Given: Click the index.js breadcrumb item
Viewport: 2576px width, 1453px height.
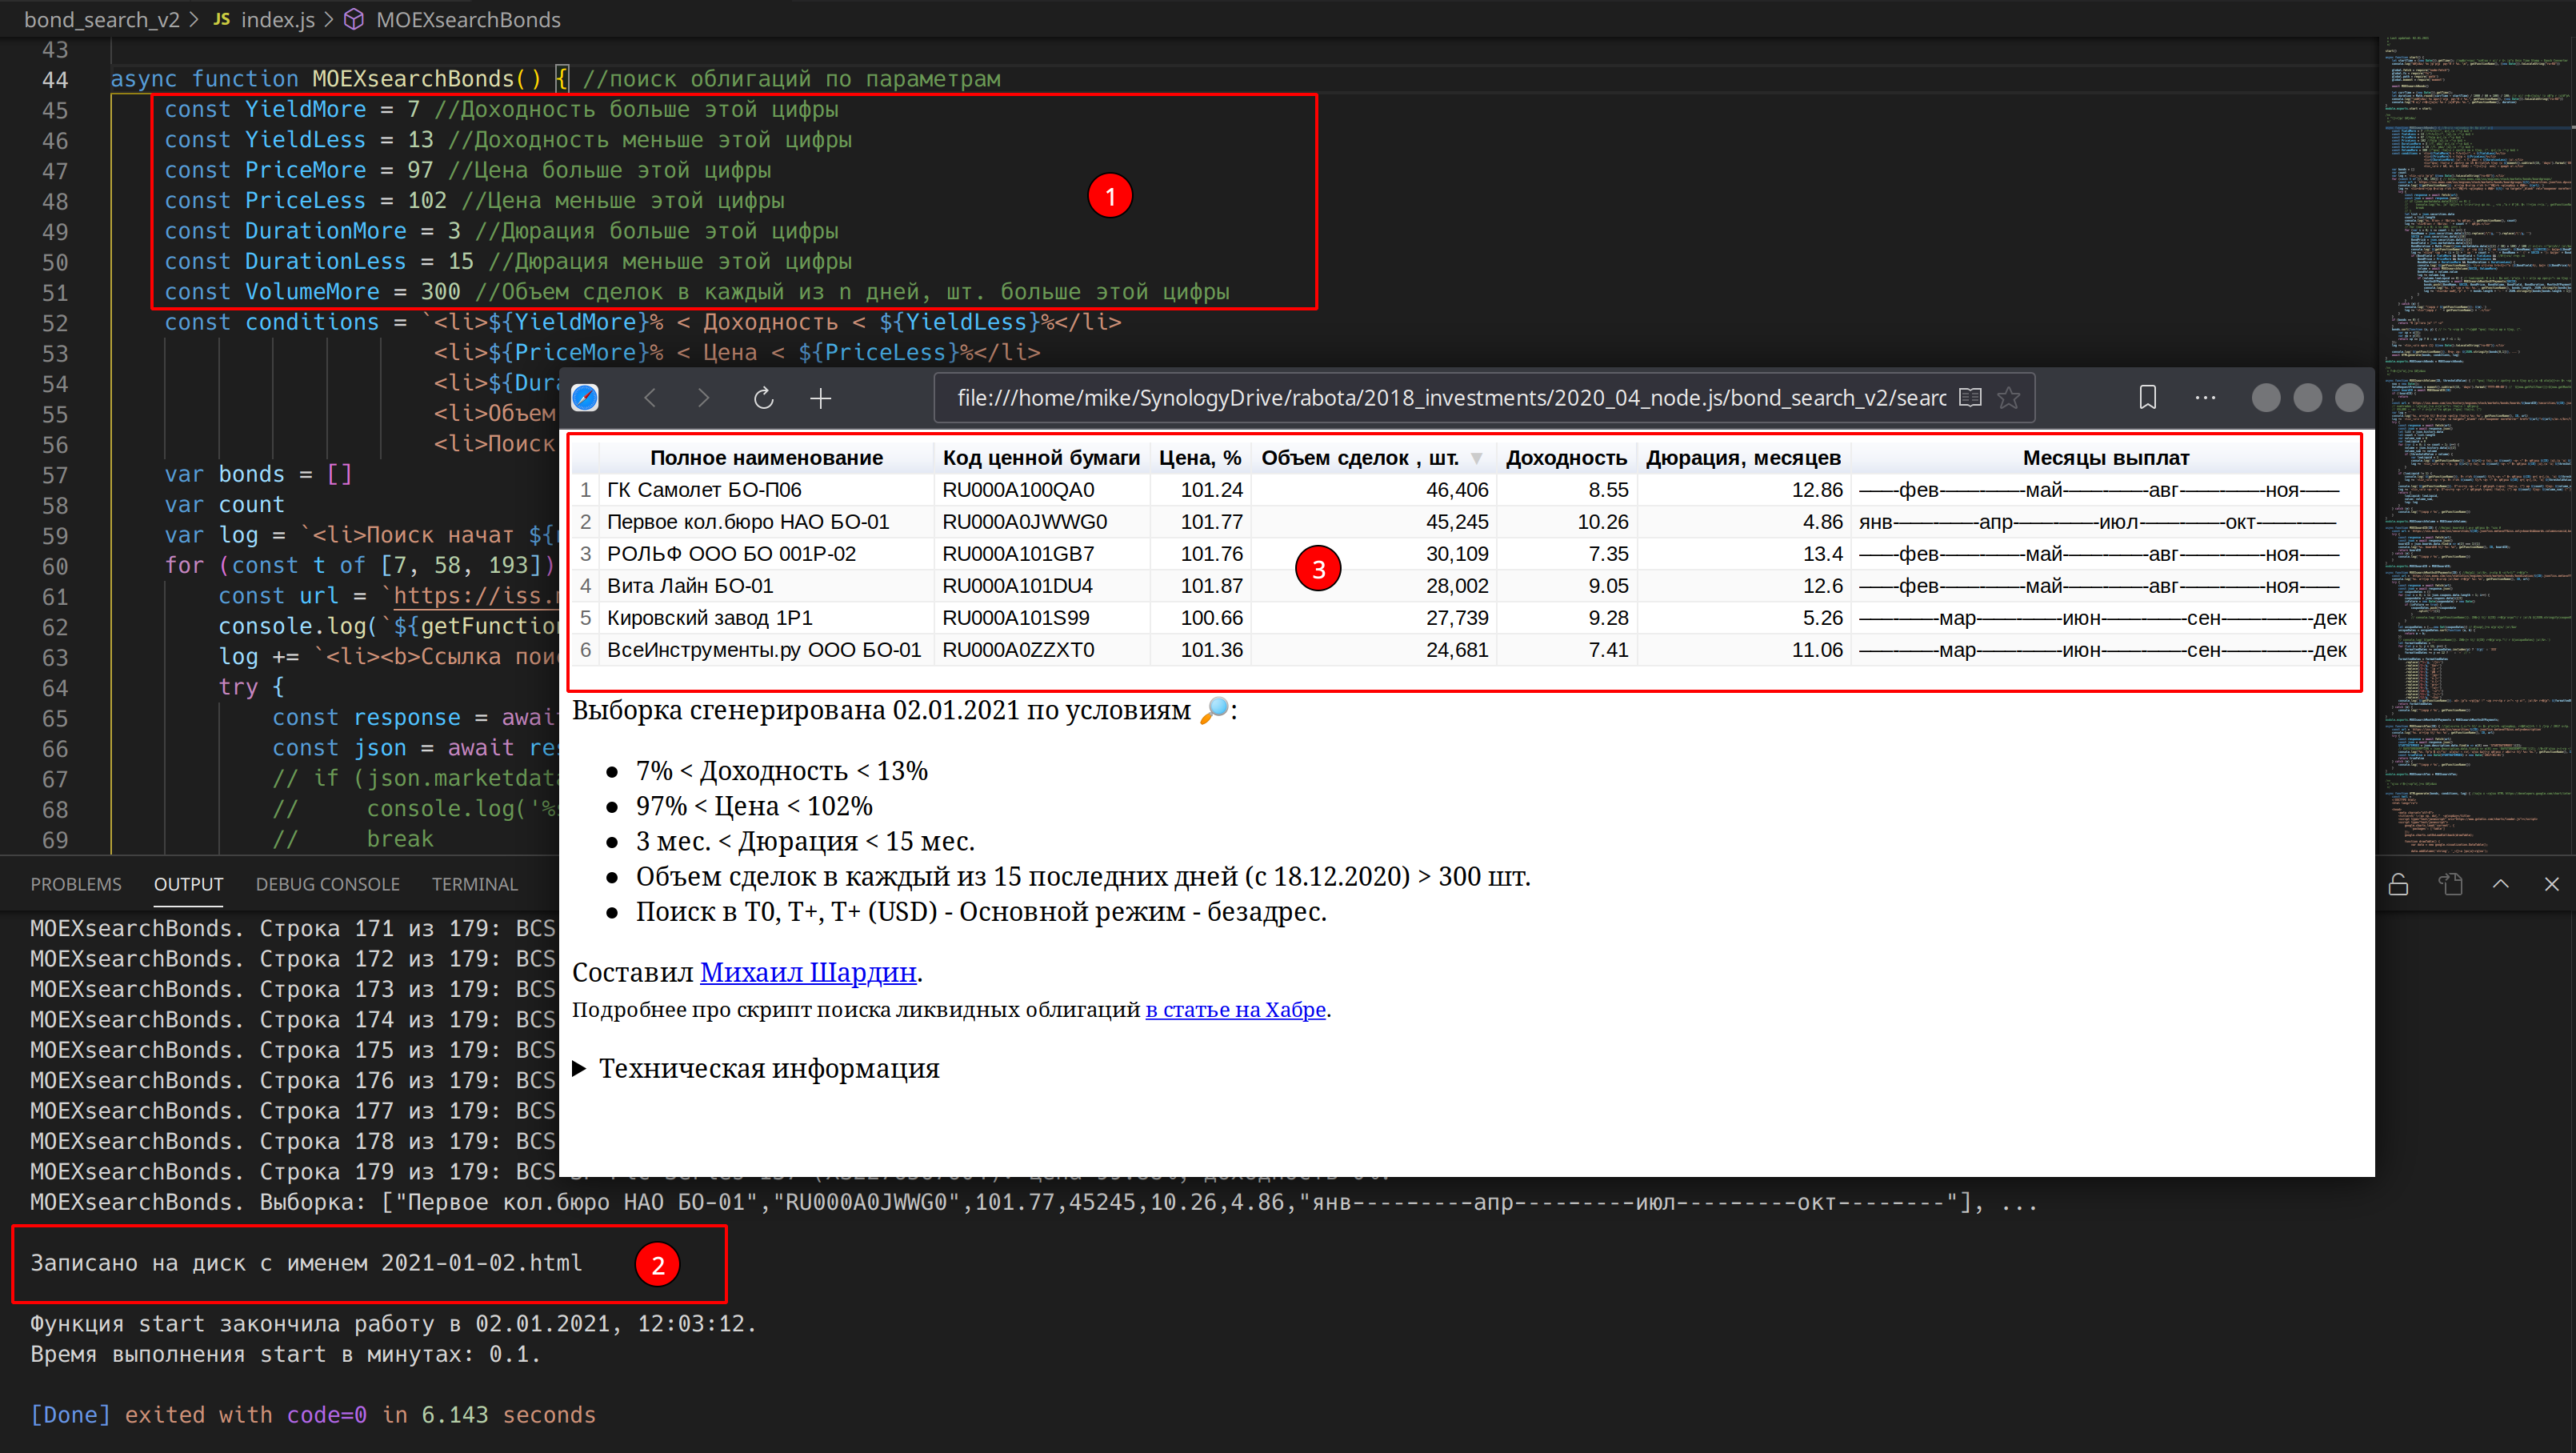Looking at the screenshot, I should tap(278, 20).
